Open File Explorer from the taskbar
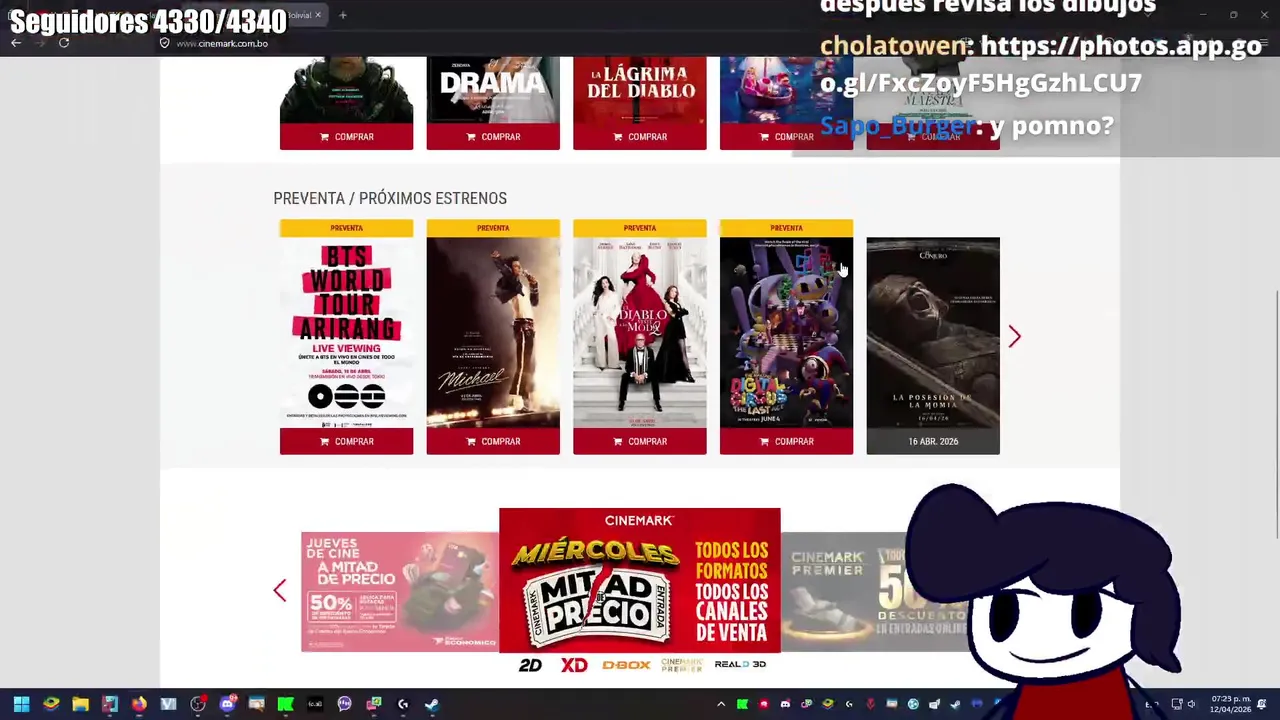Viewport: 1280px width, 720px height. tap(80, 704)
